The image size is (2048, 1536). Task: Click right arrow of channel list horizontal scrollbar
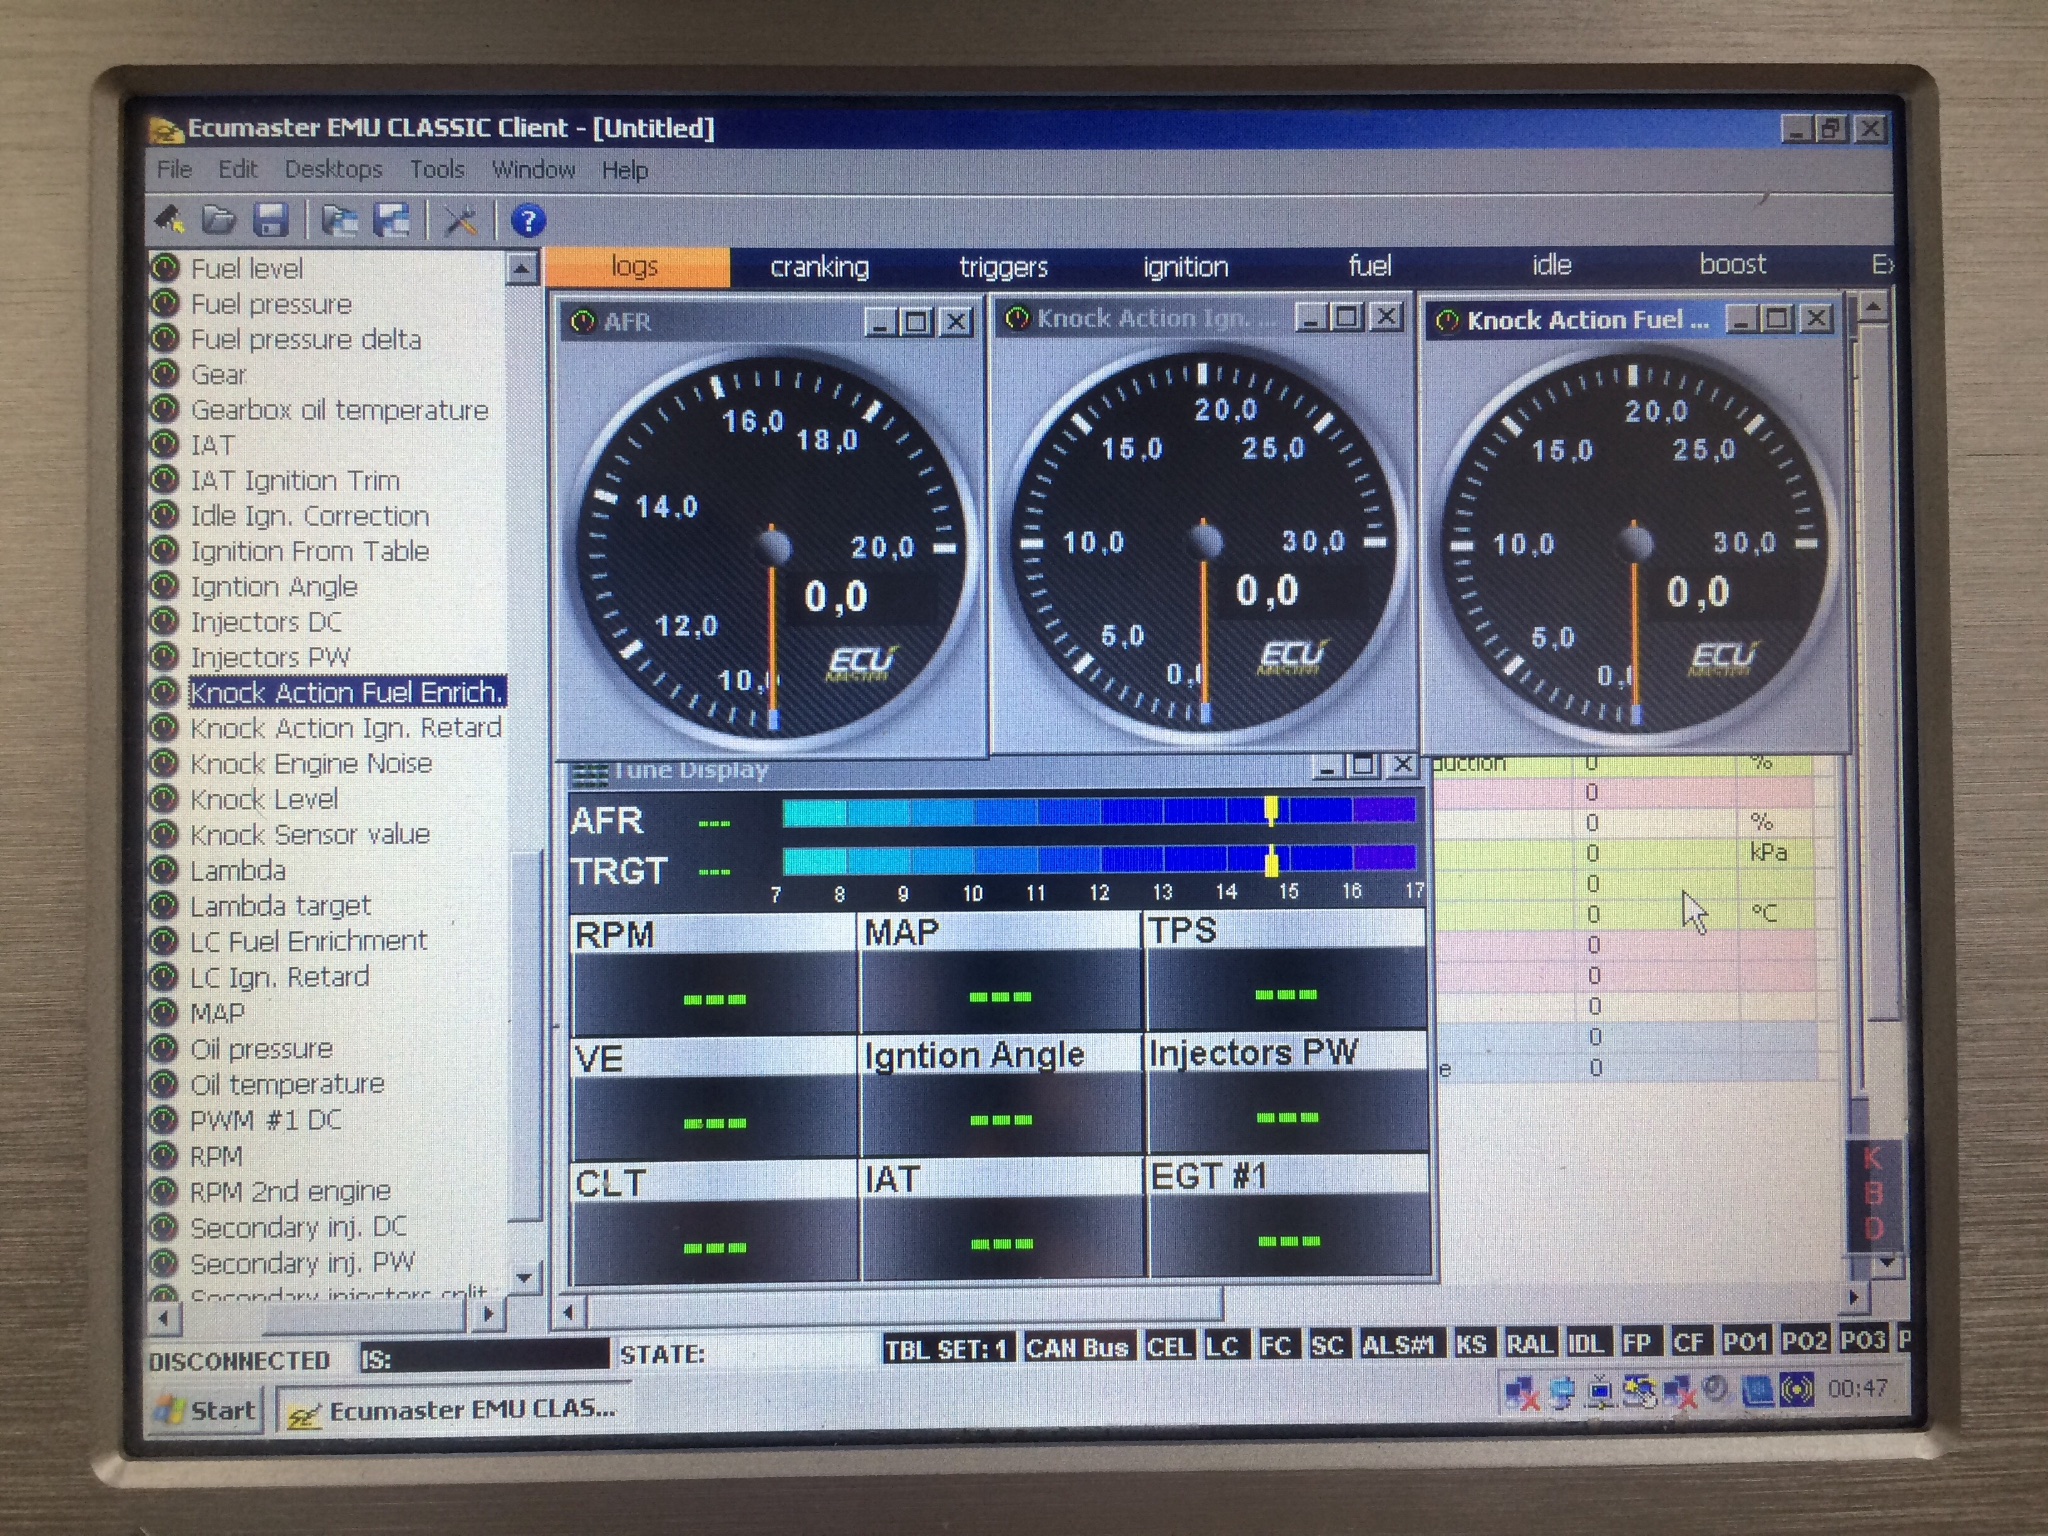pos(487,1315)
